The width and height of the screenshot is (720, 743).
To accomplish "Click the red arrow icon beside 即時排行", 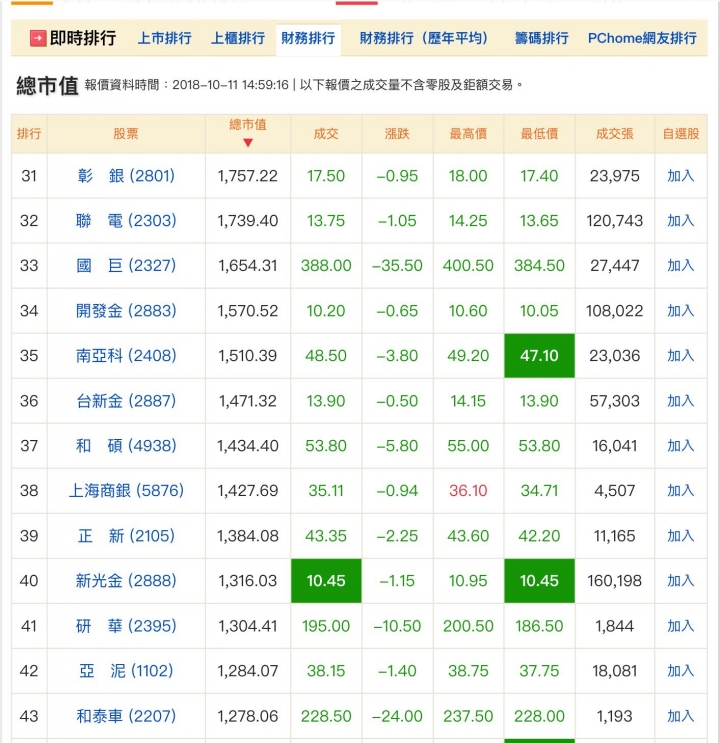I will click(x=38, y=38).
